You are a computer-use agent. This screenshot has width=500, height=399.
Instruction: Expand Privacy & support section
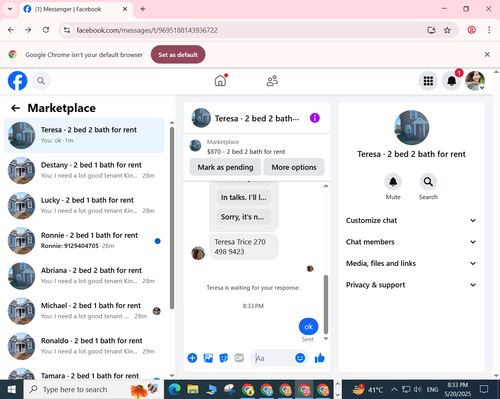pos(411,285)
